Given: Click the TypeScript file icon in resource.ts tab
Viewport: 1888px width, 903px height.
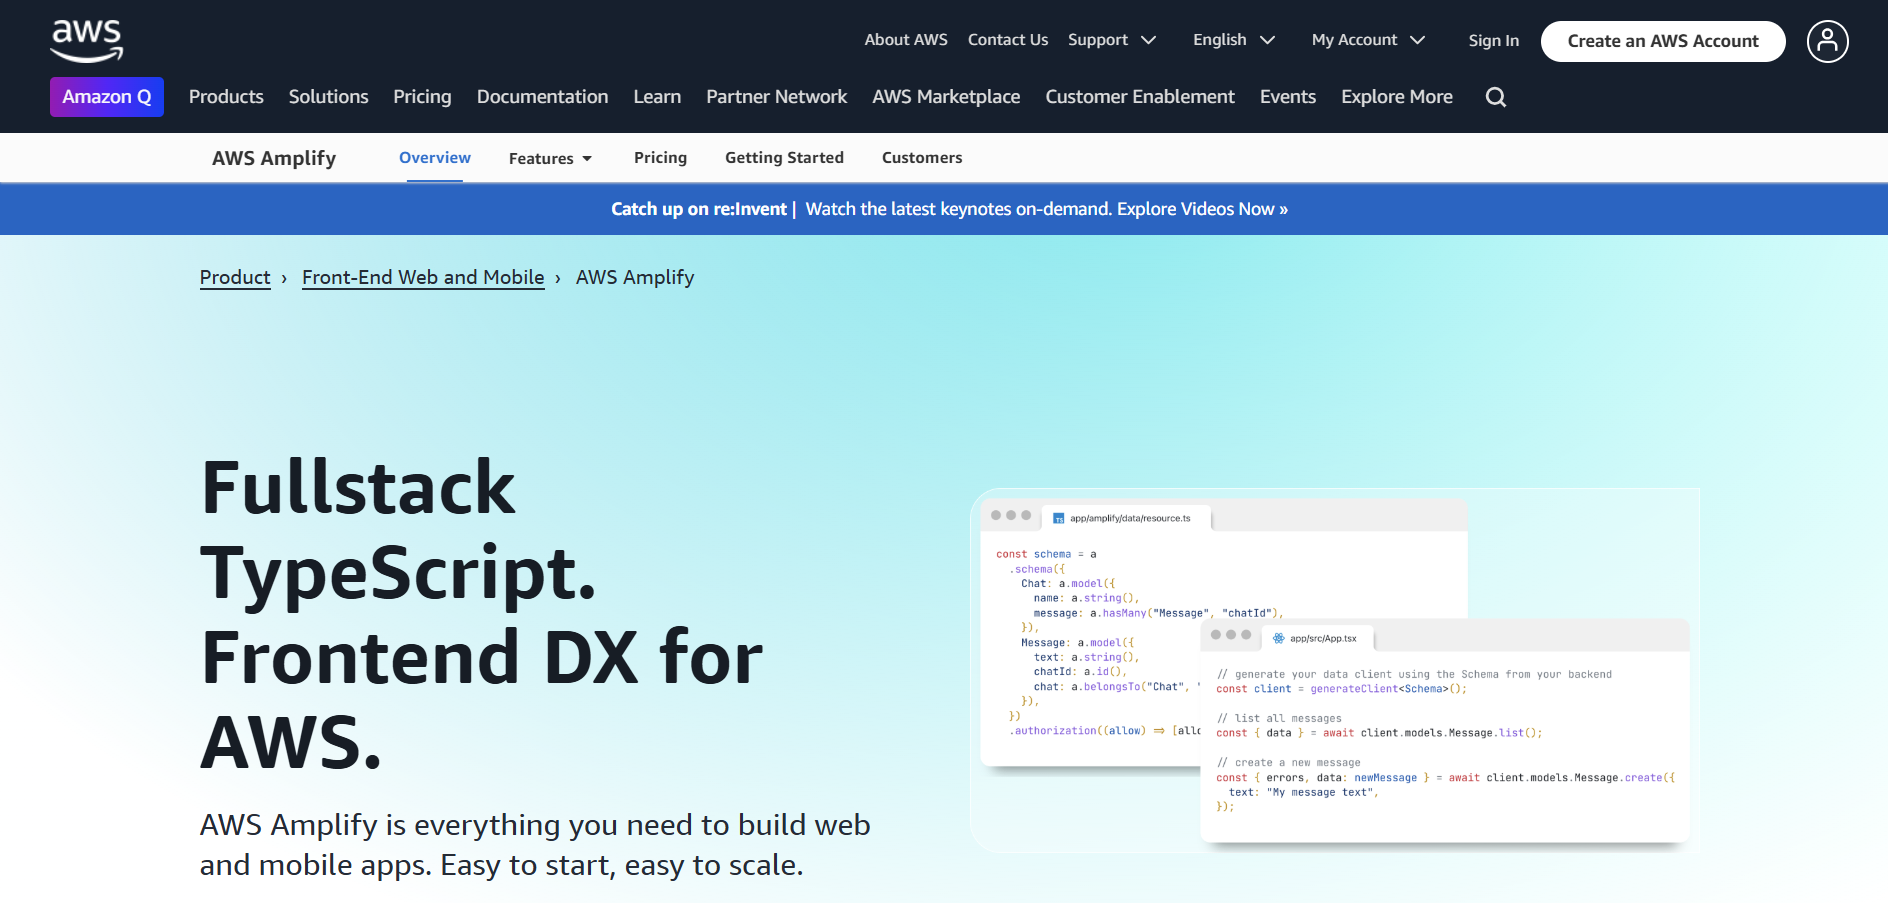Looking at the screenshot, I should tap(1058, 518).
